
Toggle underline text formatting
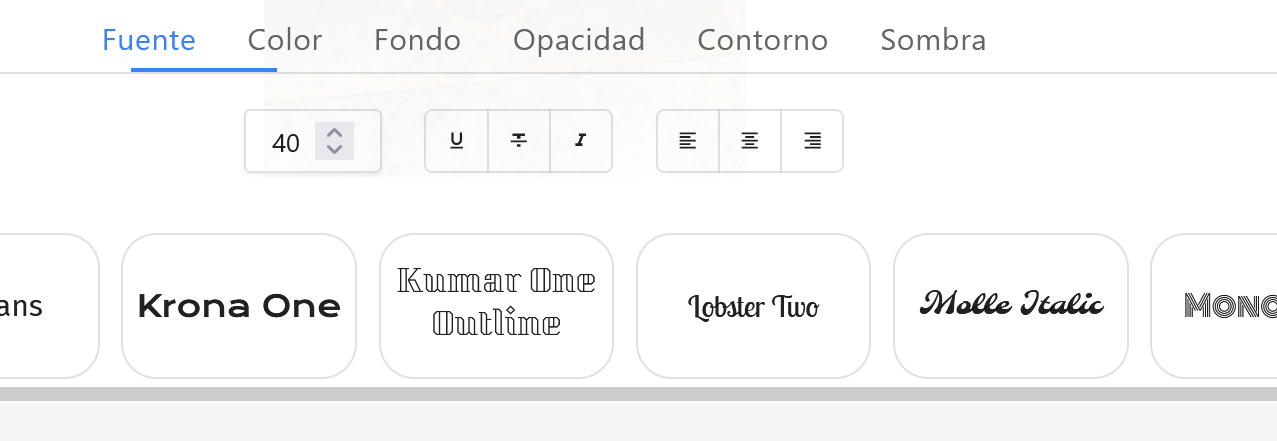click(457, 141)
